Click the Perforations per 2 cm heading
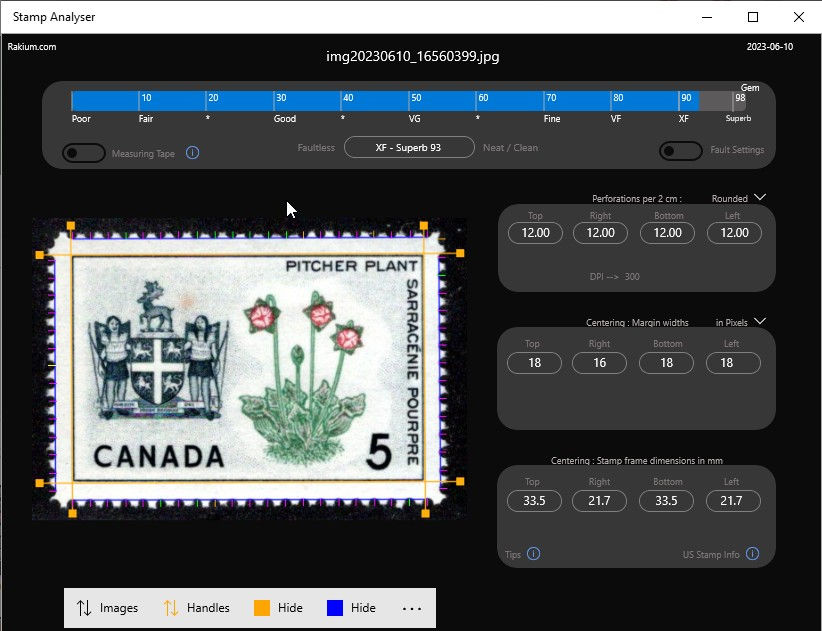Screen dimensions: 822x631 point(636,199)
